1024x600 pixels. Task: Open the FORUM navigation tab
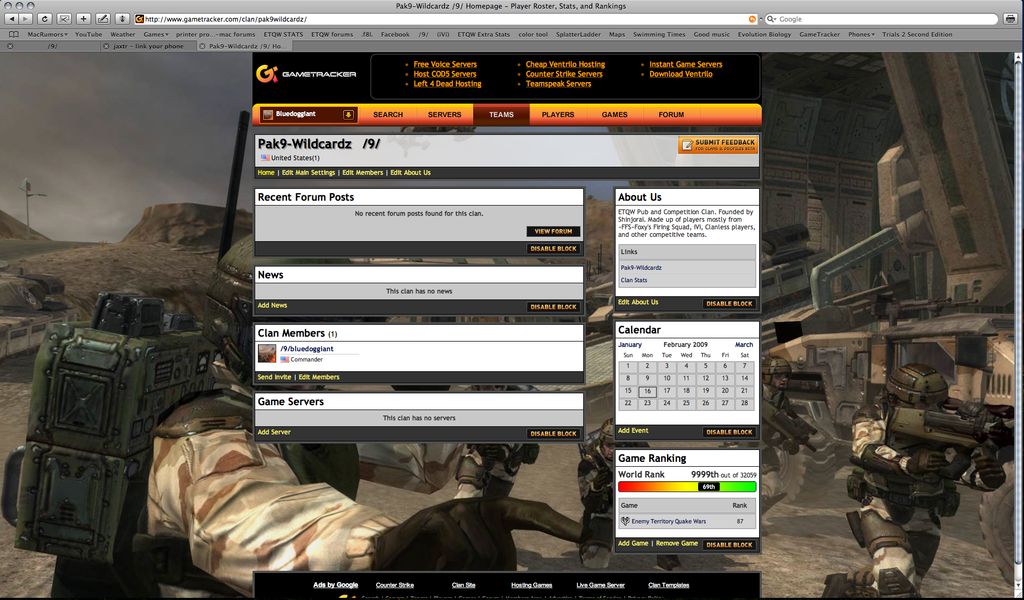pyautogui.click(x=671, y=114)
